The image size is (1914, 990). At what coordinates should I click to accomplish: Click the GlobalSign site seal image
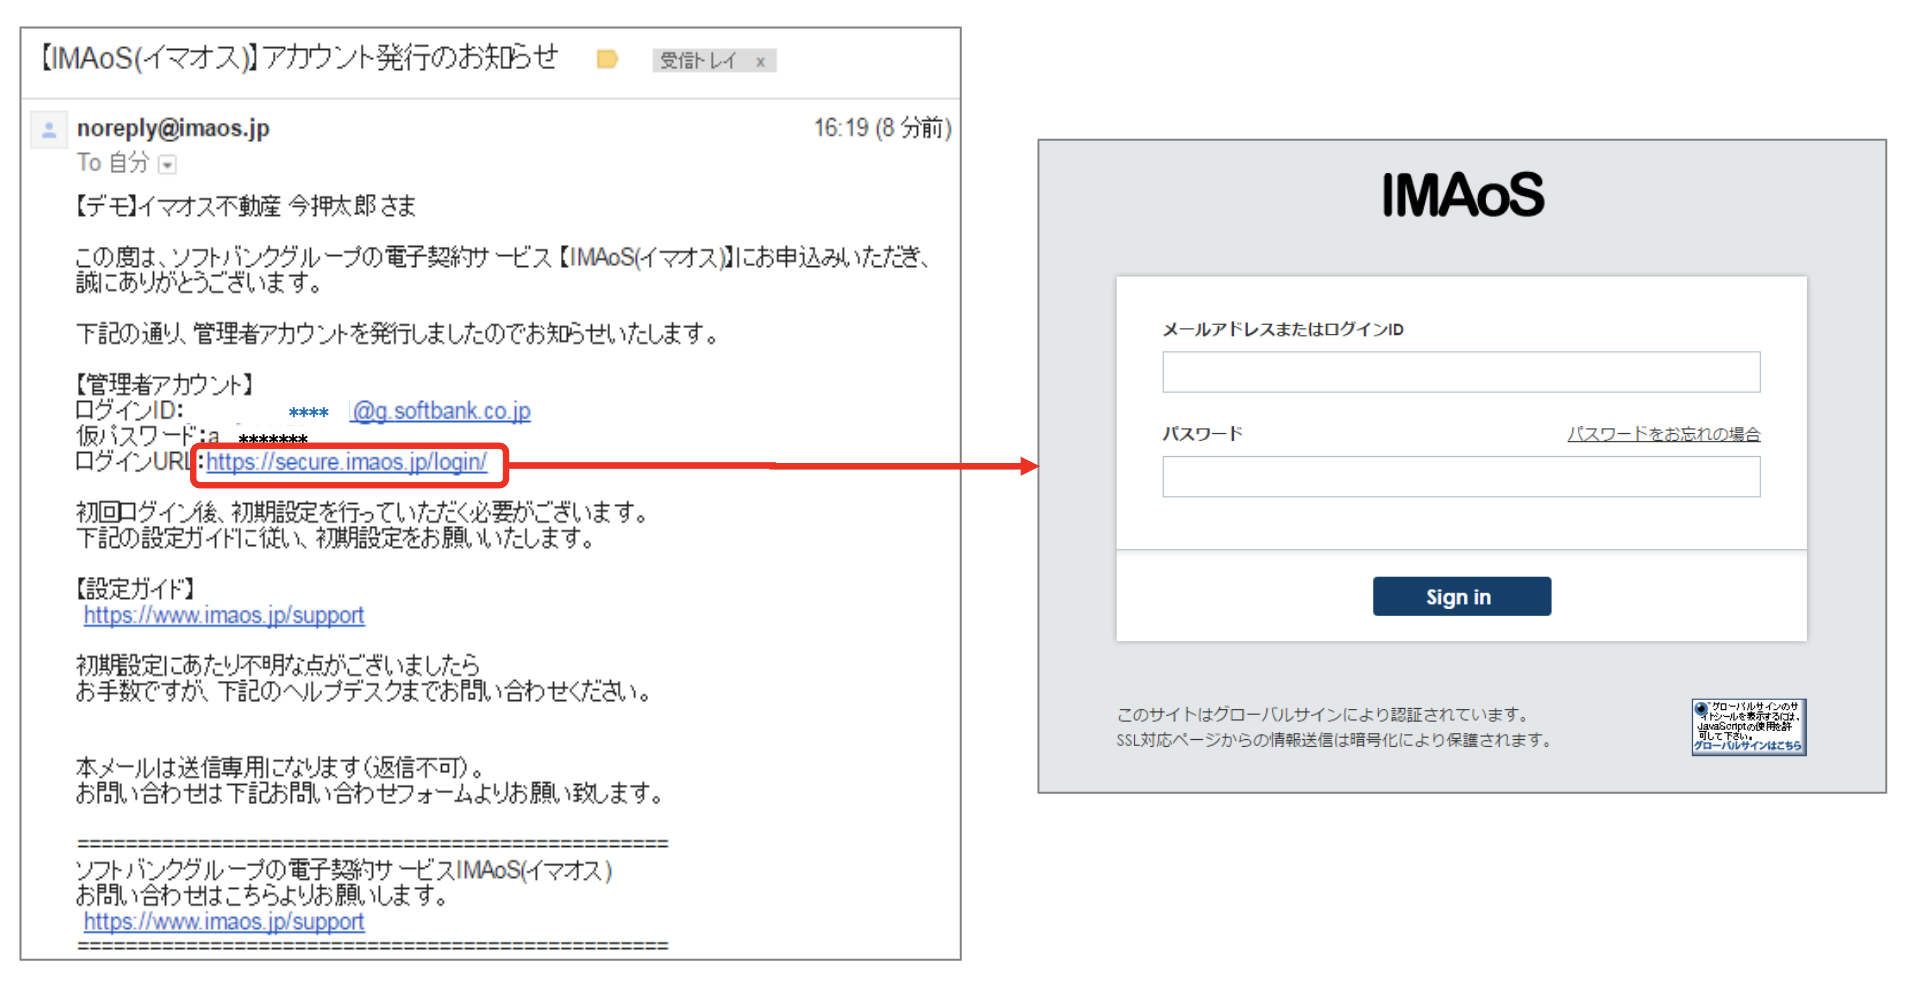click(1747, 727)
